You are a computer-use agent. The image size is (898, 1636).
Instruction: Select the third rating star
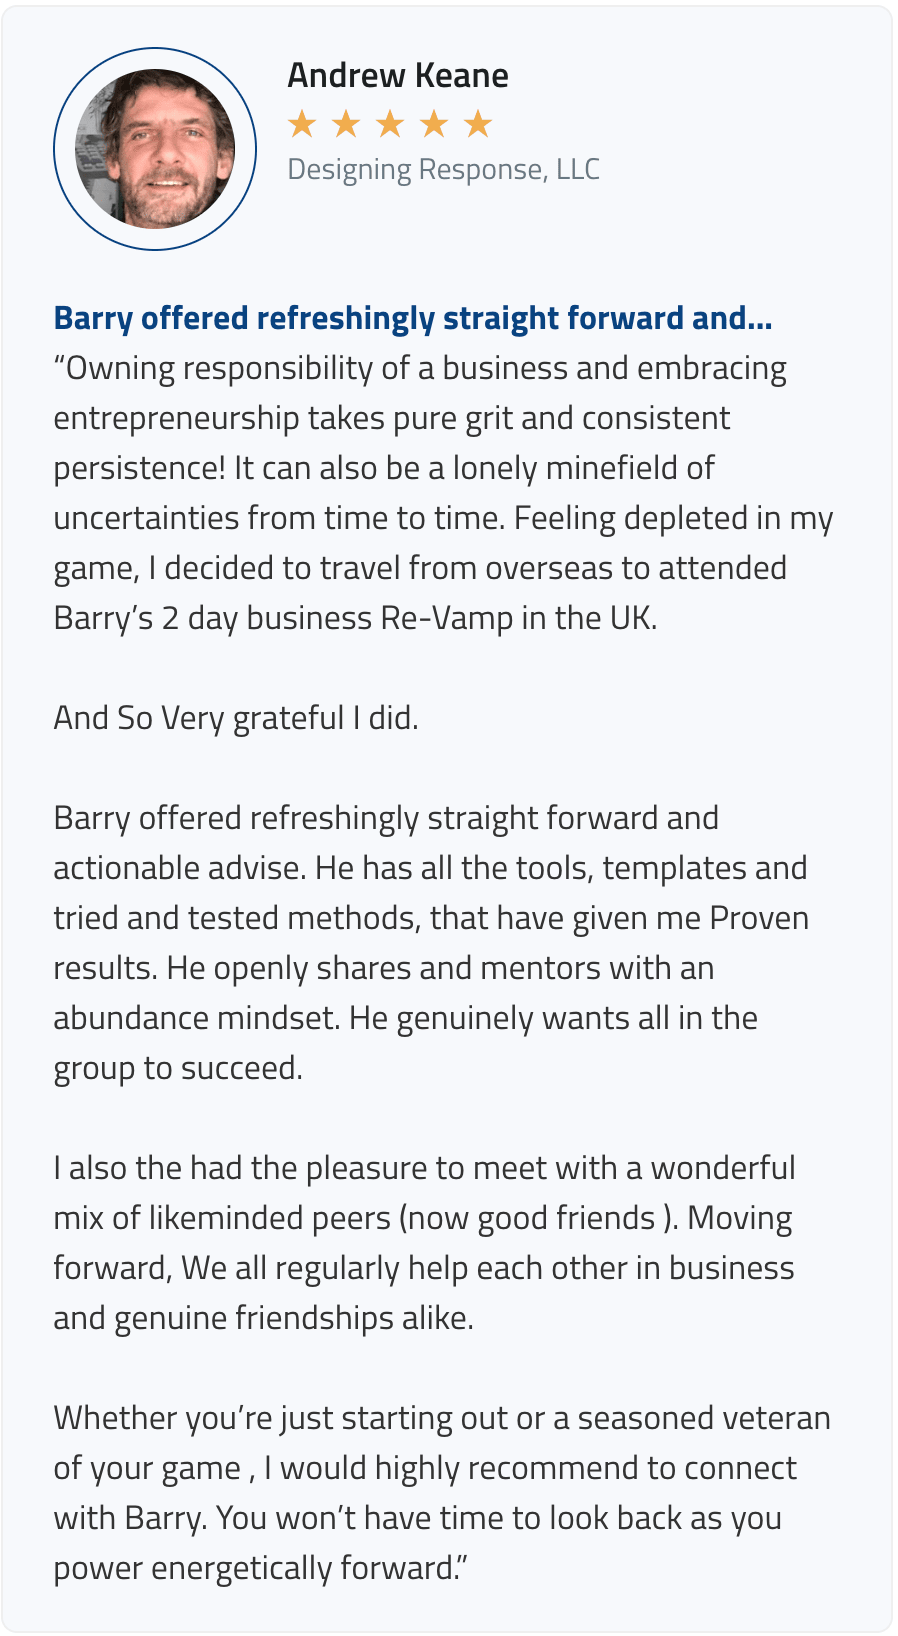pos(390,124)
